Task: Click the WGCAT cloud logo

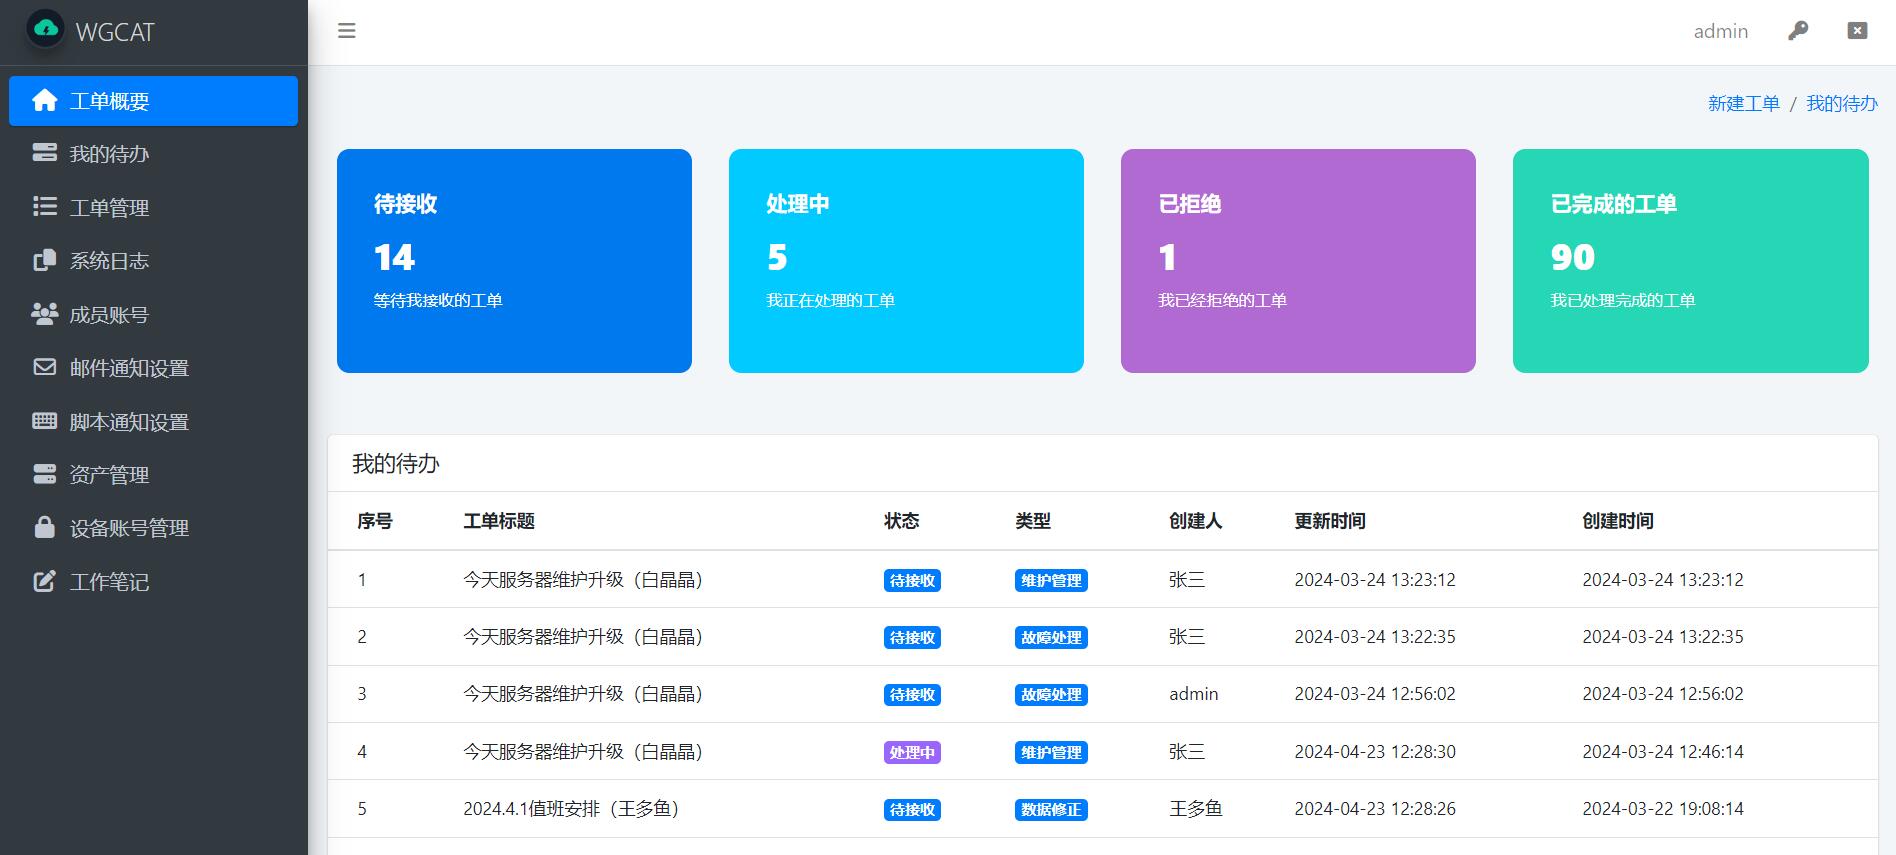Action: click(x=46, y=30)
